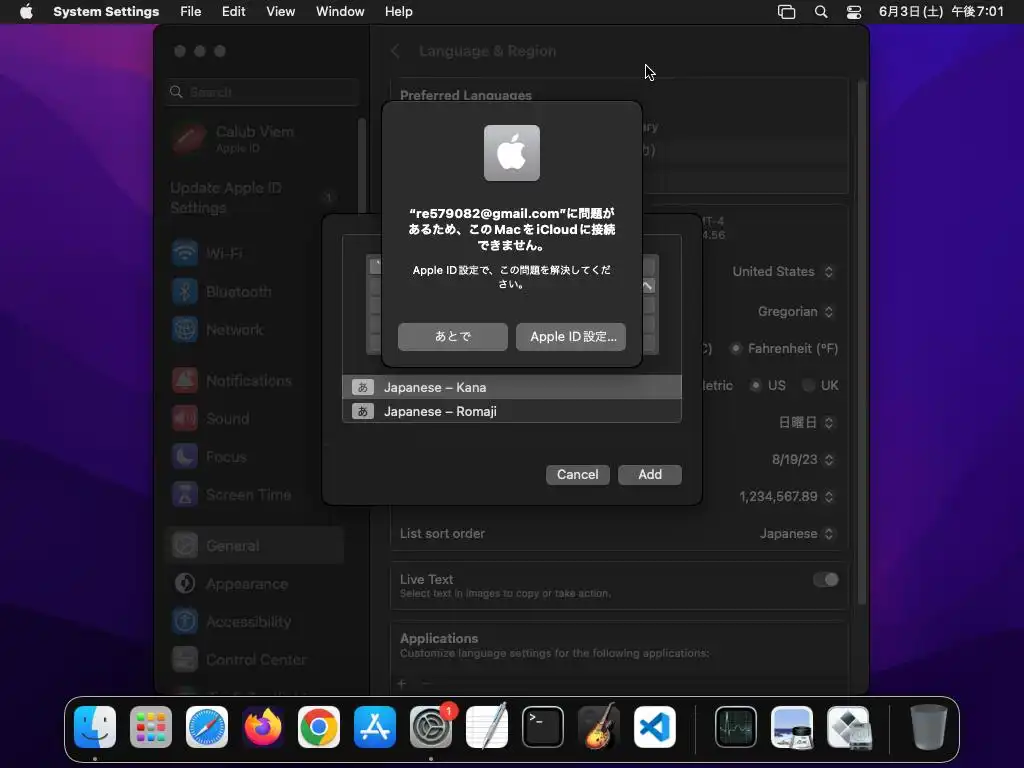This screenshot has width=1024, height=768.
Task: Toggle the Live Text switch
Action: click(825, 580)
